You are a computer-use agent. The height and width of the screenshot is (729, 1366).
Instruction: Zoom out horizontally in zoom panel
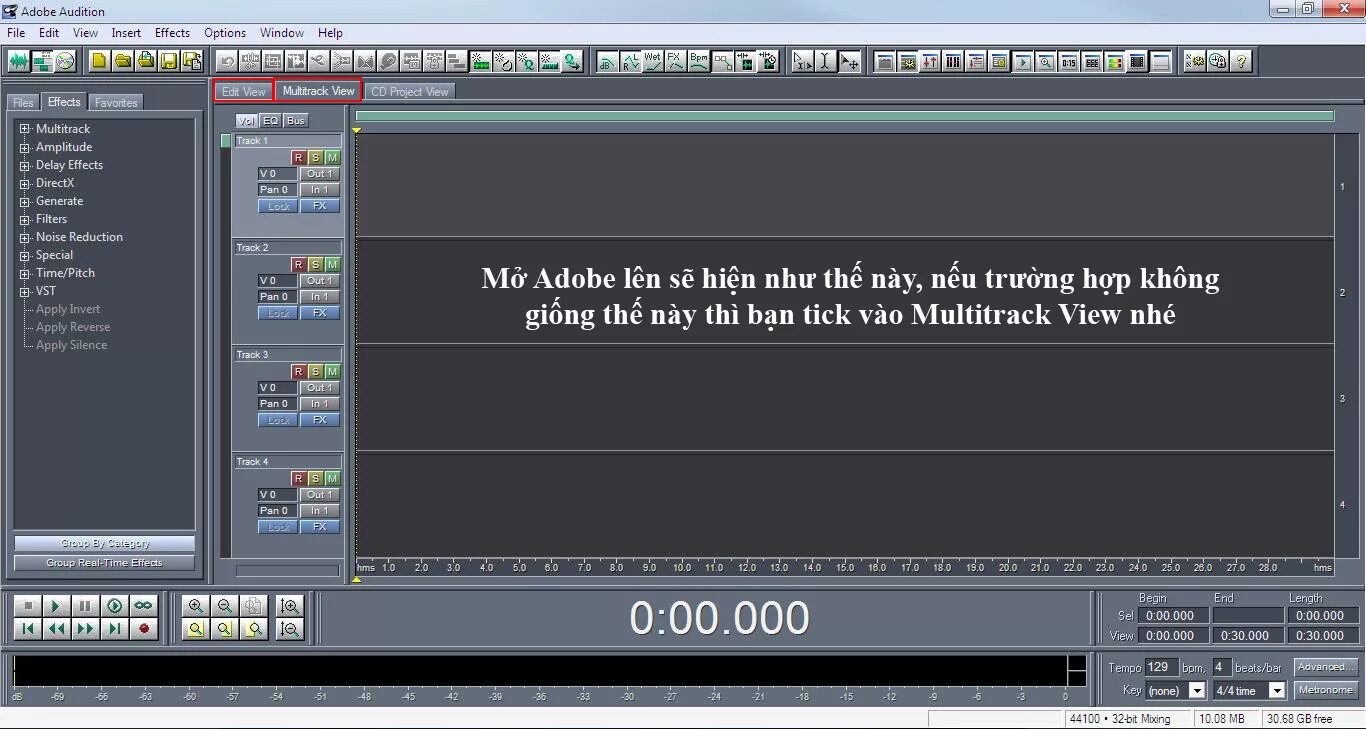[x=225, y=606]
